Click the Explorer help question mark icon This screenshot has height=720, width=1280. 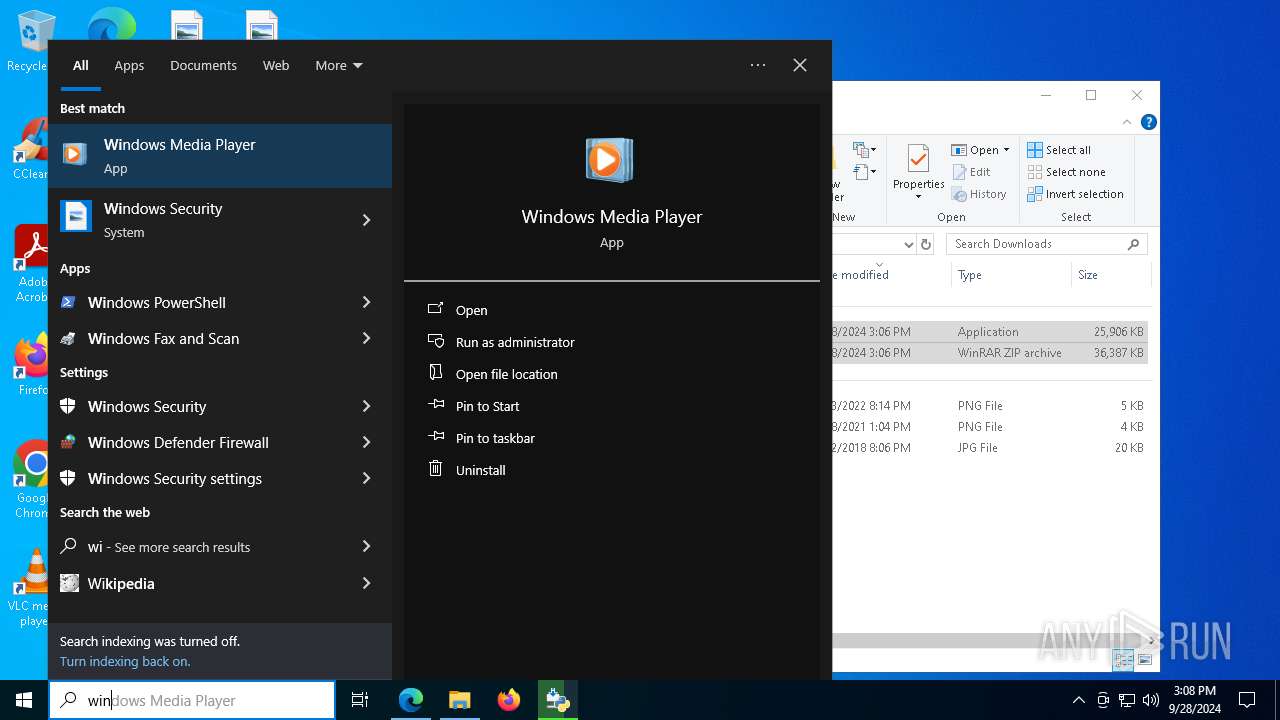(x=1149, y=122)
